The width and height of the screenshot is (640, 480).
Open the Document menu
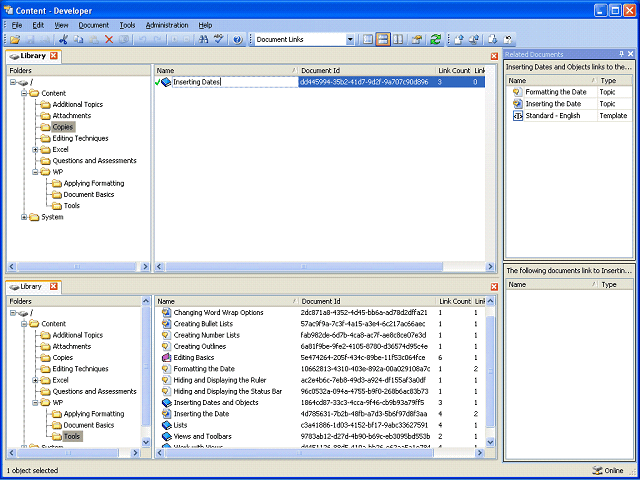(x=93, y=25)
